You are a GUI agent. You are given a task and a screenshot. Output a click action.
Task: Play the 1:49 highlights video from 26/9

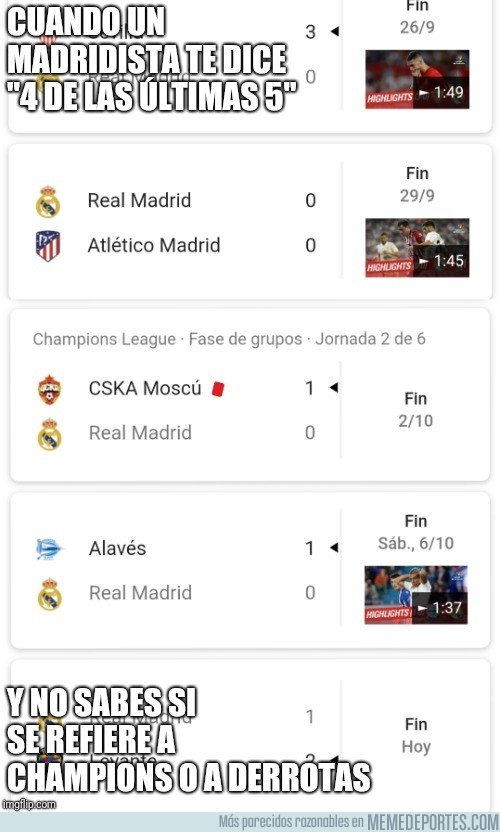pos(417,80)
